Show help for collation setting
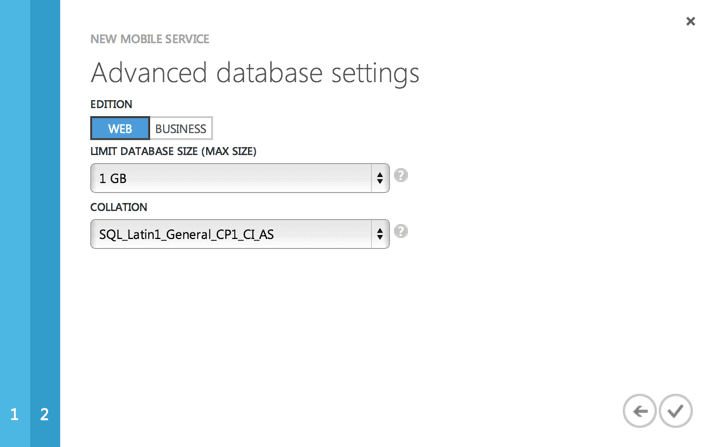The width and height of the screenshot is (710, 447). point(401,232)
